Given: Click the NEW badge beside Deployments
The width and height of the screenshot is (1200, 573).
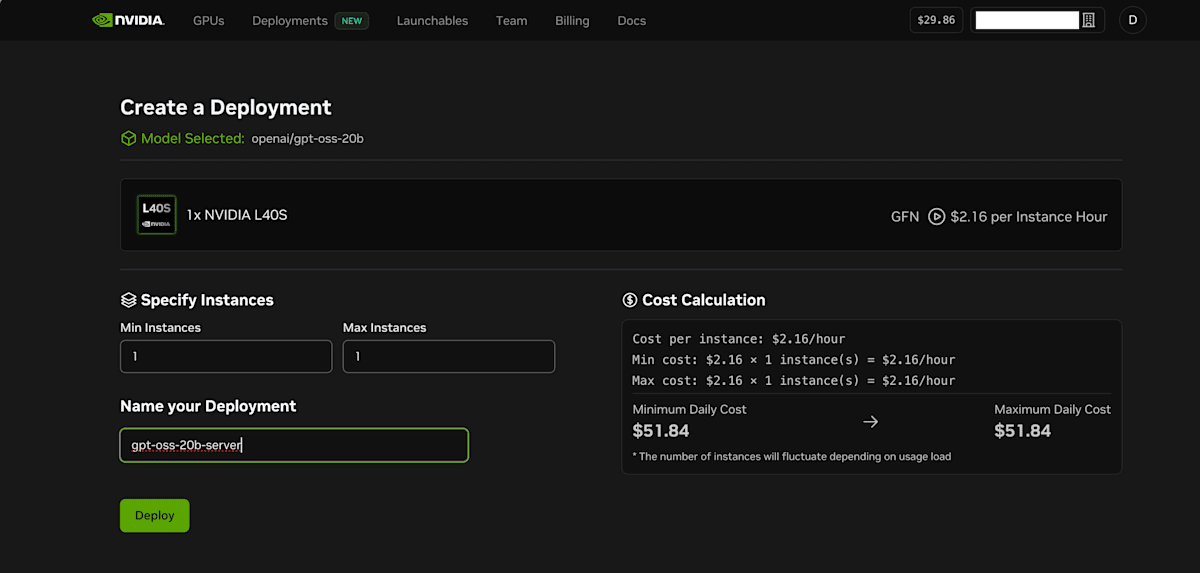Looking at the screenshot, I should (x=352, y=20).
